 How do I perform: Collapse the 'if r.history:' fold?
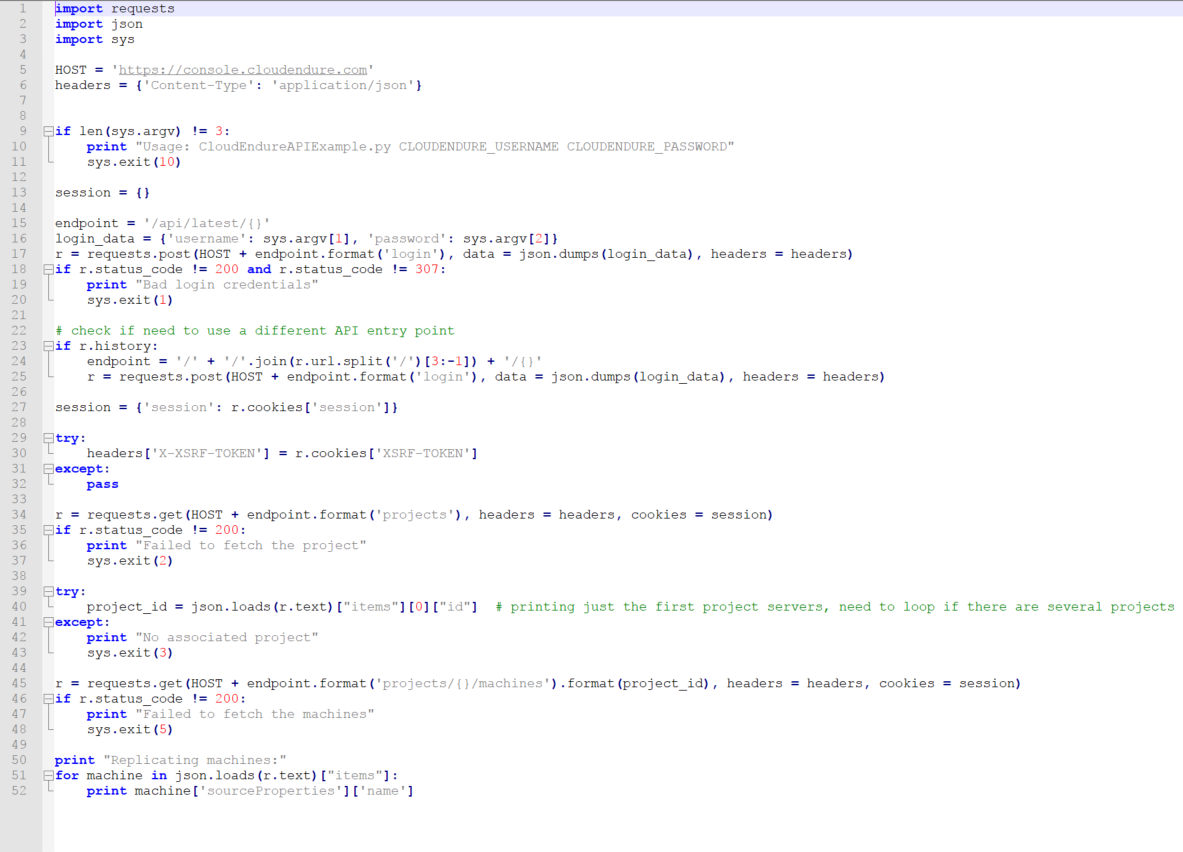[48, 346]
